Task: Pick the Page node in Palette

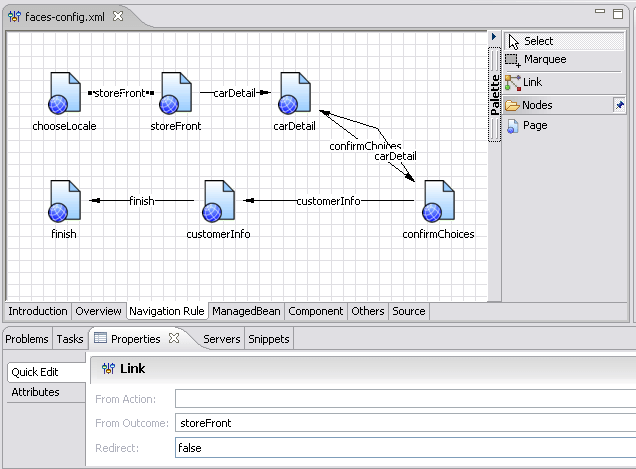Action: [x=527, y=126]
